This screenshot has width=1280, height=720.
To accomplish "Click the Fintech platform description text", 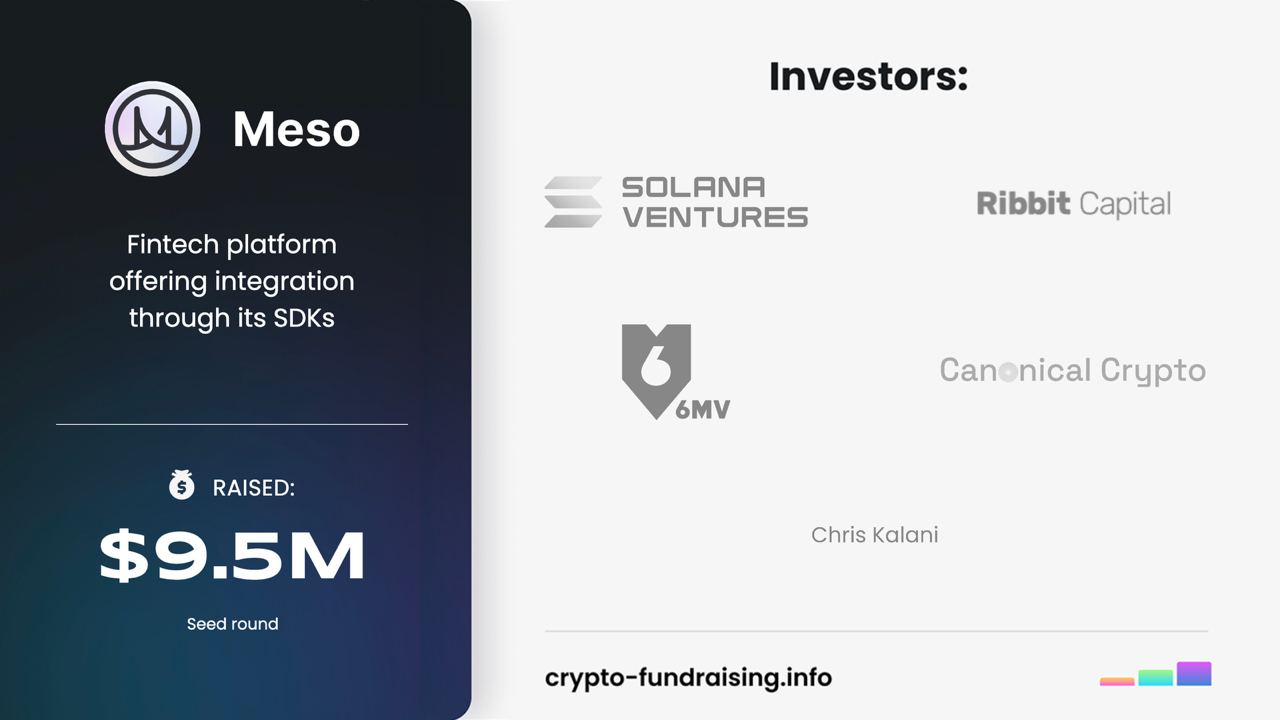I will click(232, 281).
